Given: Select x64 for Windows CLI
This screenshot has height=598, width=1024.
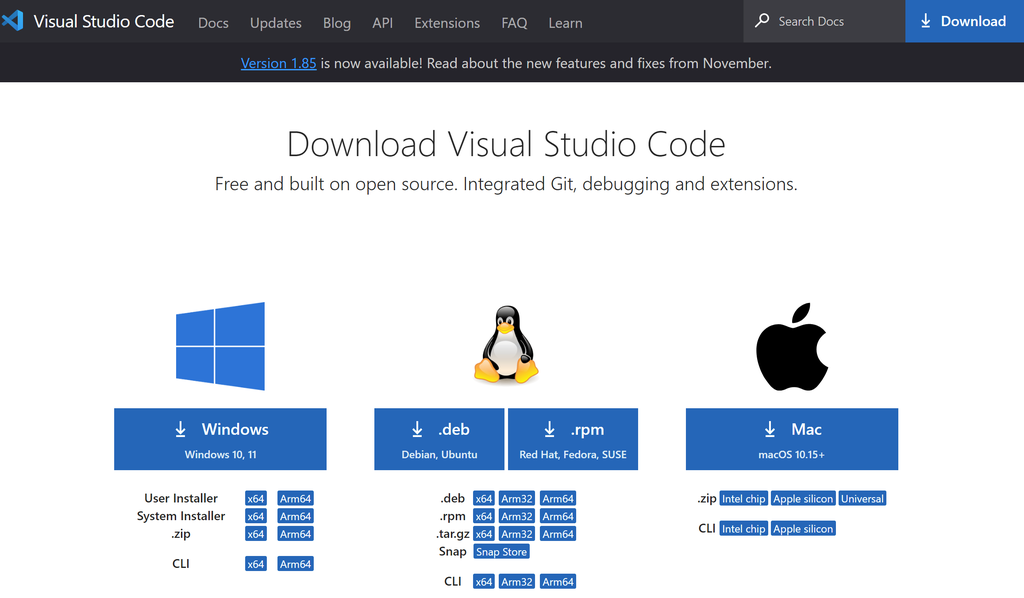Looking at the screenshot, I should (x=255, y=564).
